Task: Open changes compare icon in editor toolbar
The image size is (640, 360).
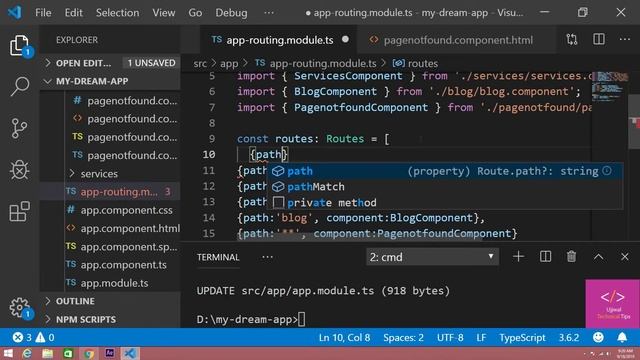Action: point(572,40)
